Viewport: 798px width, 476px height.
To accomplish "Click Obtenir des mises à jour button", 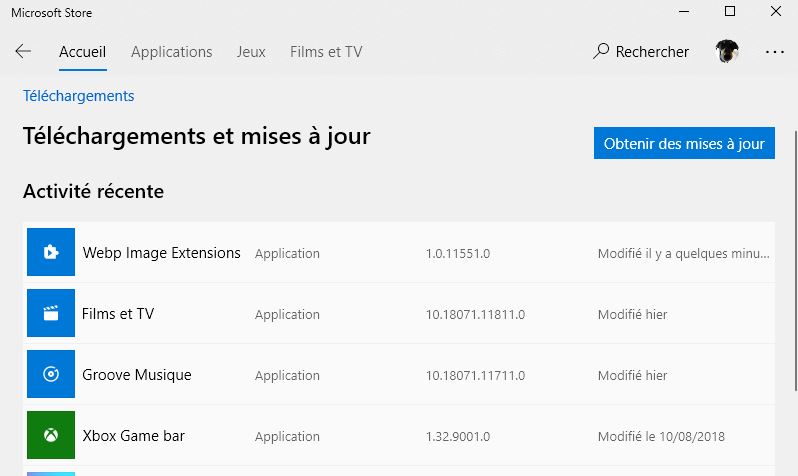I will point(684,143).
